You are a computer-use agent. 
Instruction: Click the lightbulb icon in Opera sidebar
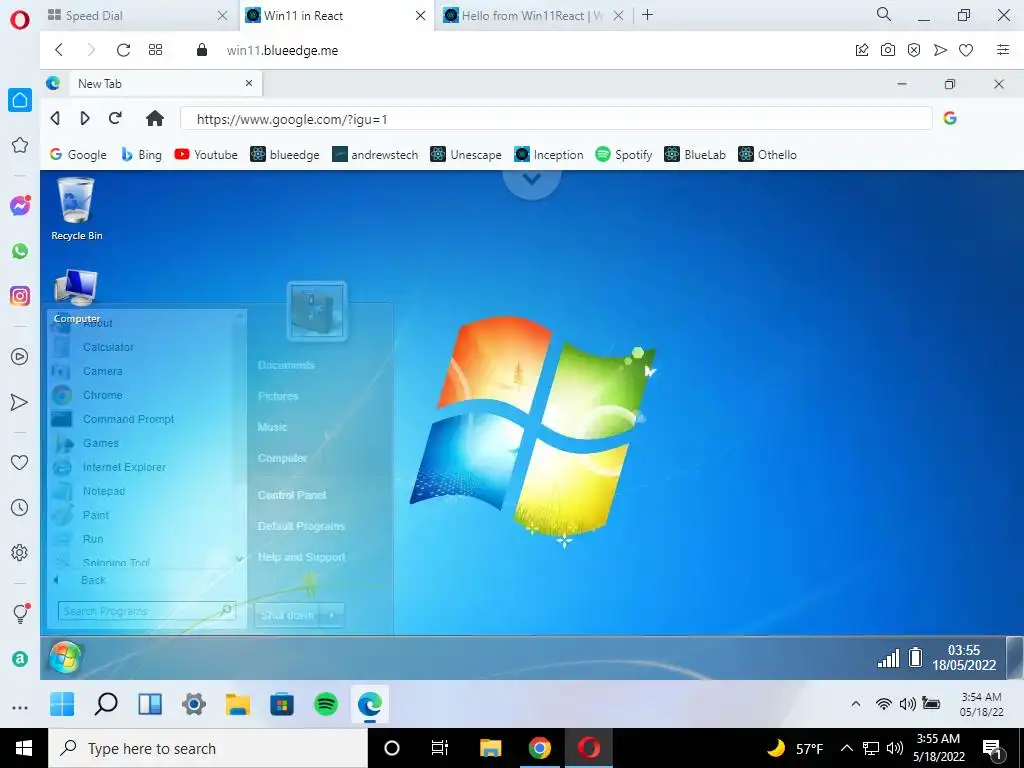[x=20, y=613]
